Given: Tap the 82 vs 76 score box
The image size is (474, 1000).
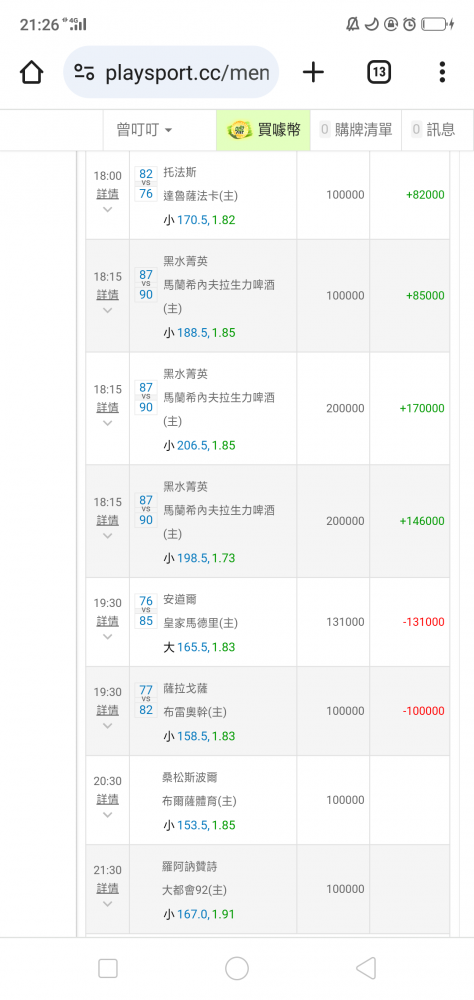Looking at the screenshot, I should coord(146,184).
